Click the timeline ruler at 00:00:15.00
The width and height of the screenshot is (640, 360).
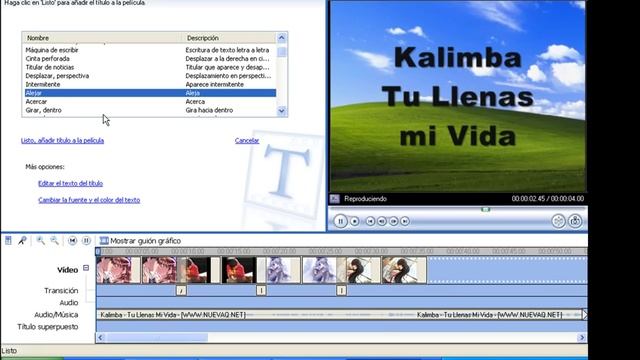coord(234,251)
